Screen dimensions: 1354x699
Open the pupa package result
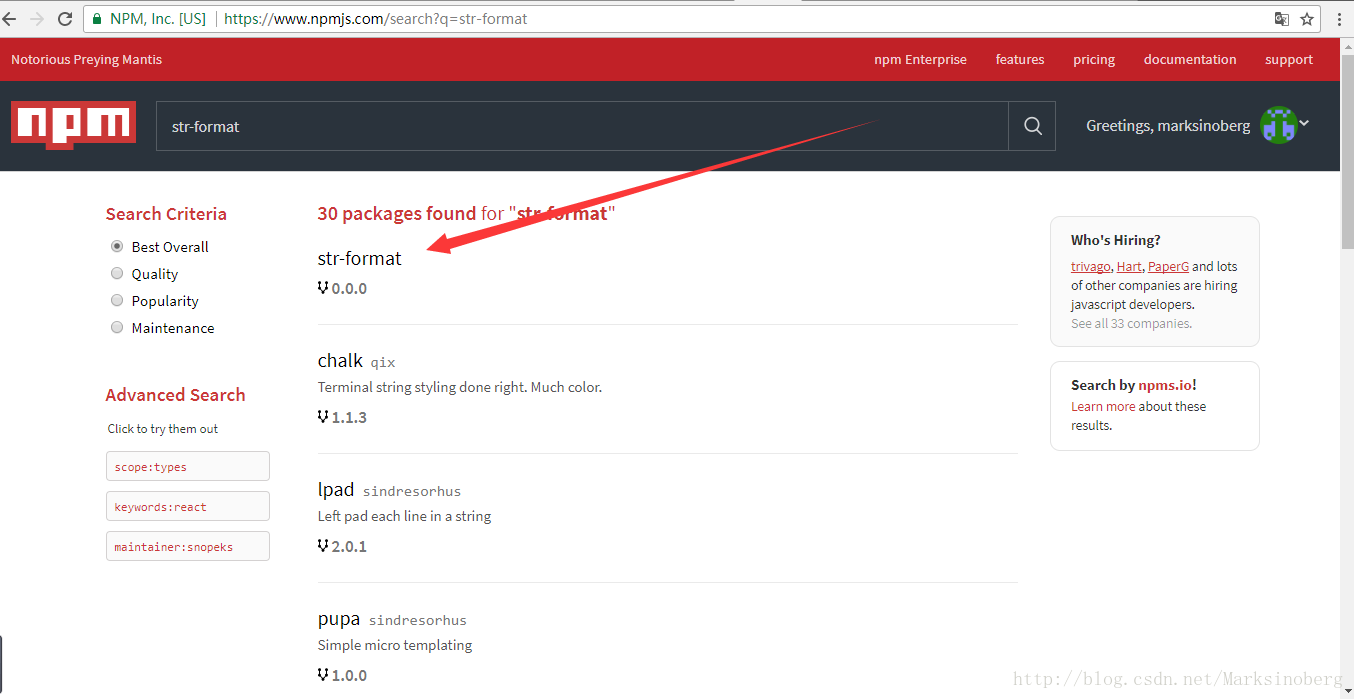pyautogui.click(x=339, y=619)
